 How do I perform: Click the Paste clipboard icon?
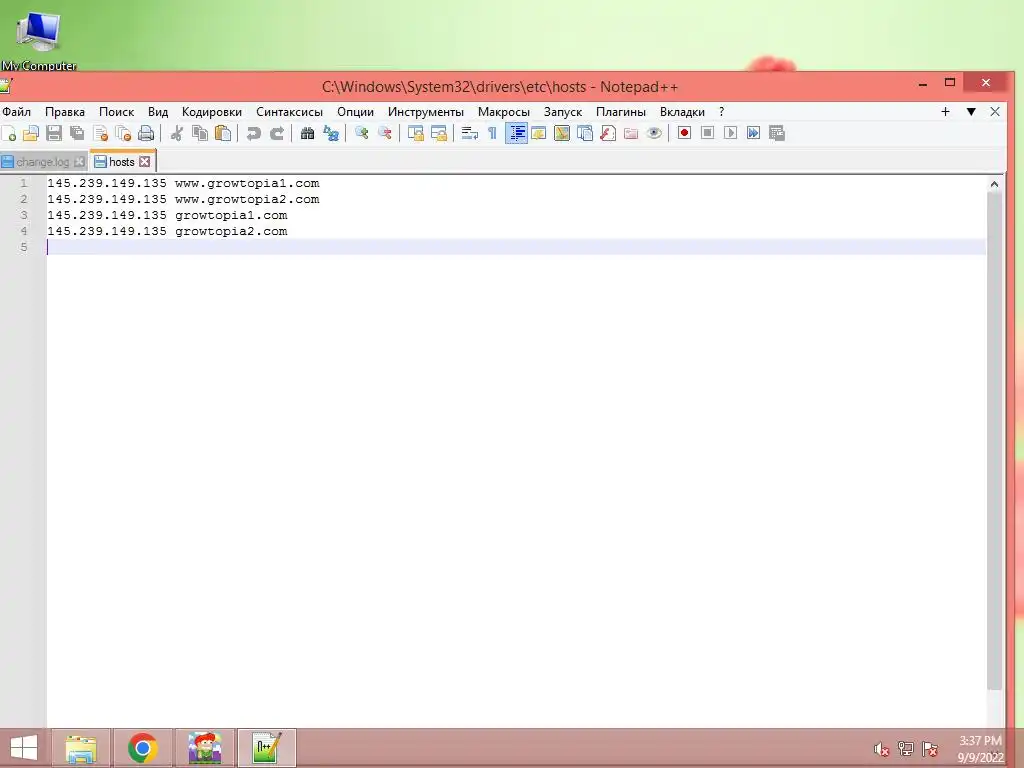click(x=223, y=133)
